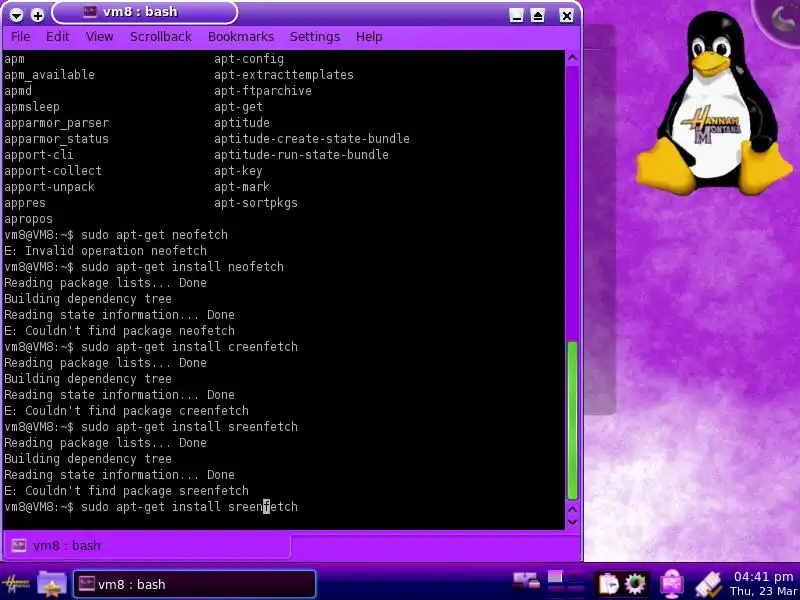Click 'E: Couldn't find package creenfetch' line
The width and height of the screenshot is (800, 600).
(x=127, y=411)
